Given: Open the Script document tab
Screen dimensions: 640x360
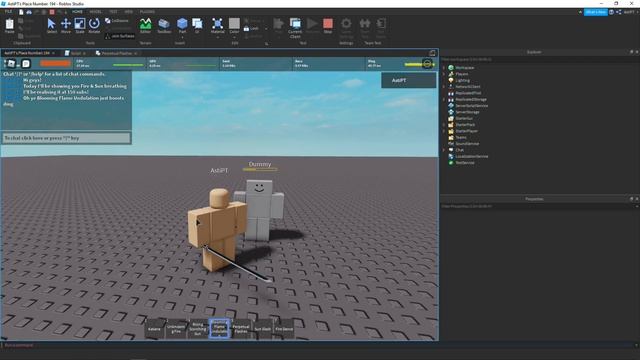Looking at the screenshot, I should pyautogui.click(x=76, y=53).
